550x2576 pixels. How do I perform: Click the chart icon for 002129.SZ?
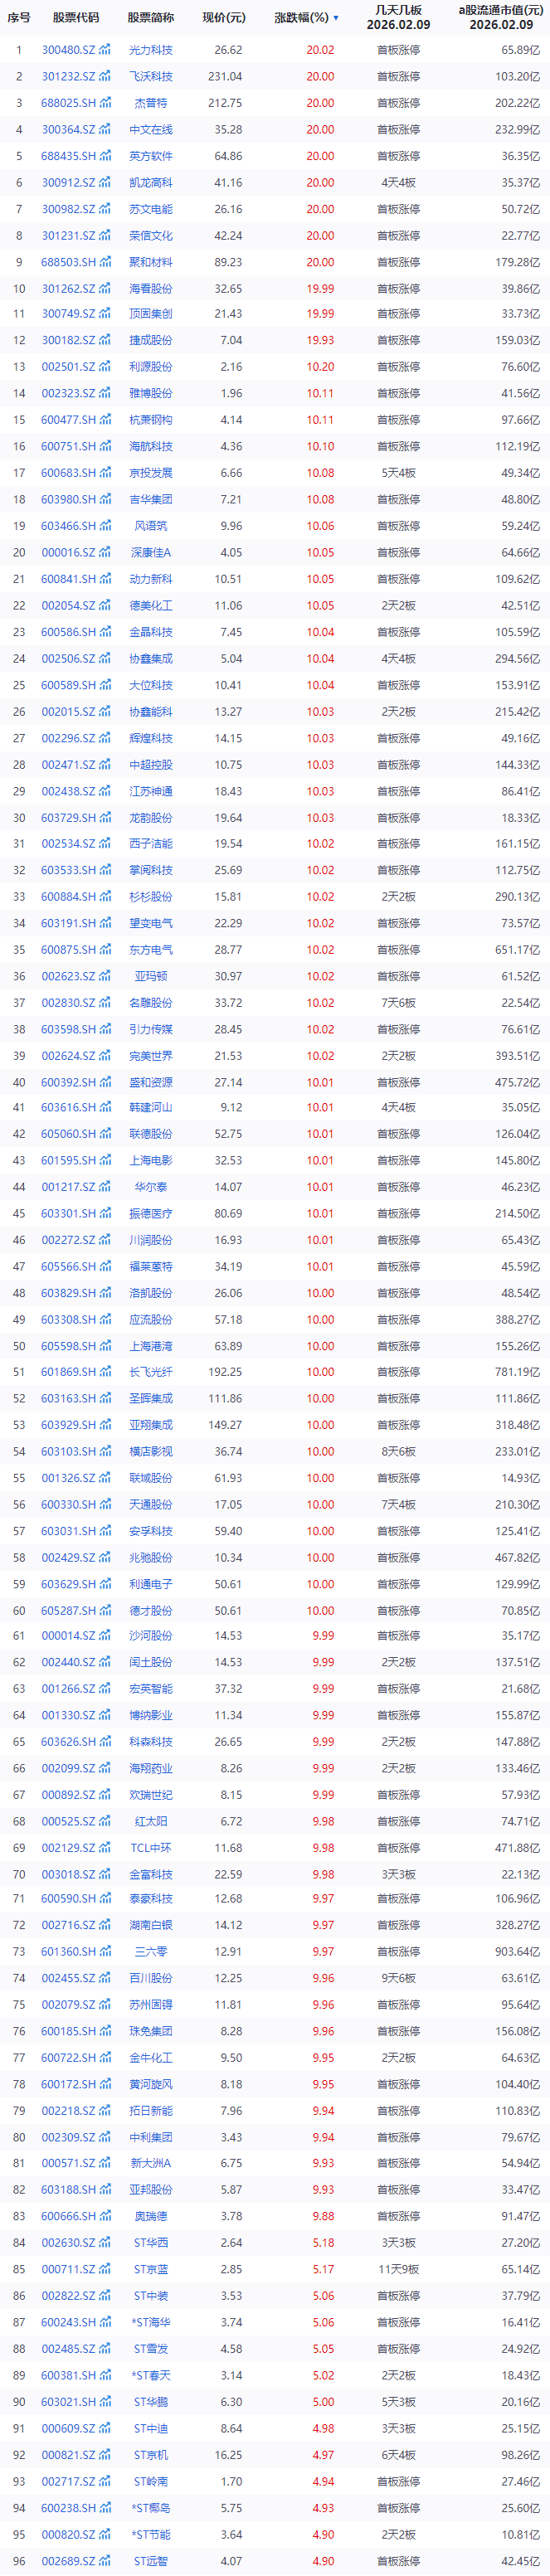(x=104, y=1848)
